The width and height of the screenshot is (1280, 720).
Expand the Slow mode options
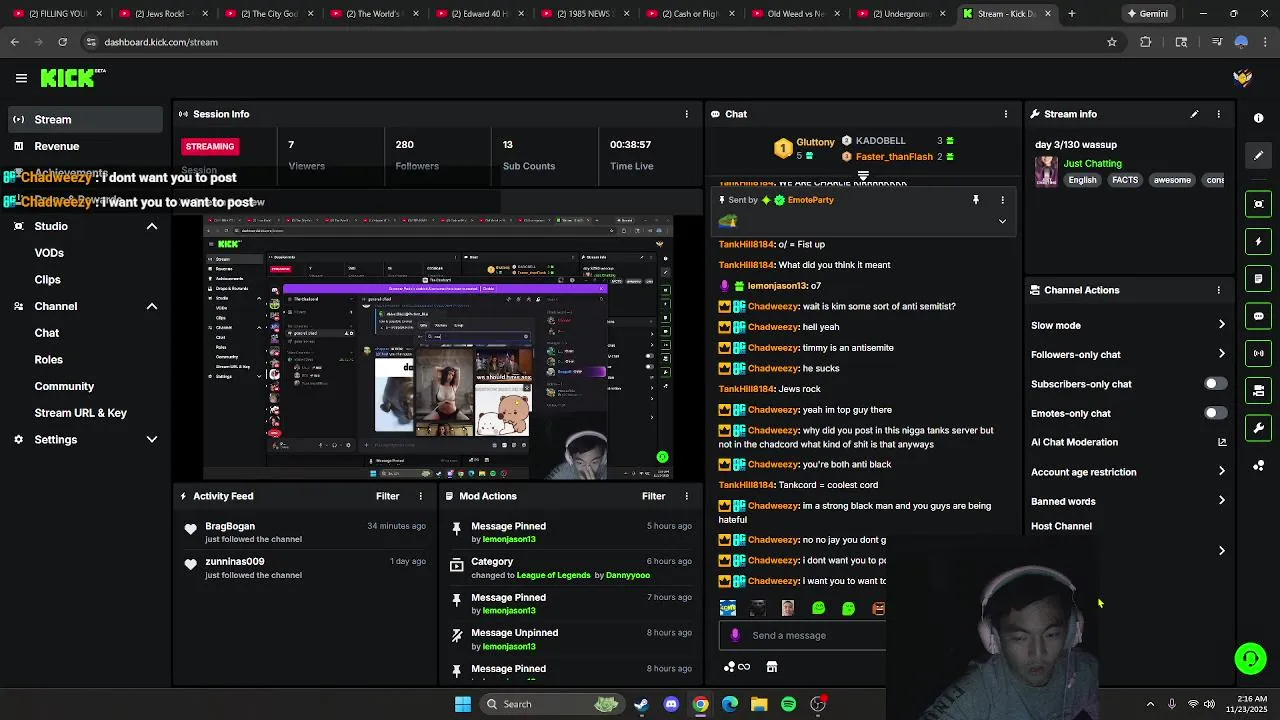pyautogui.click(x=1221, y=325)
